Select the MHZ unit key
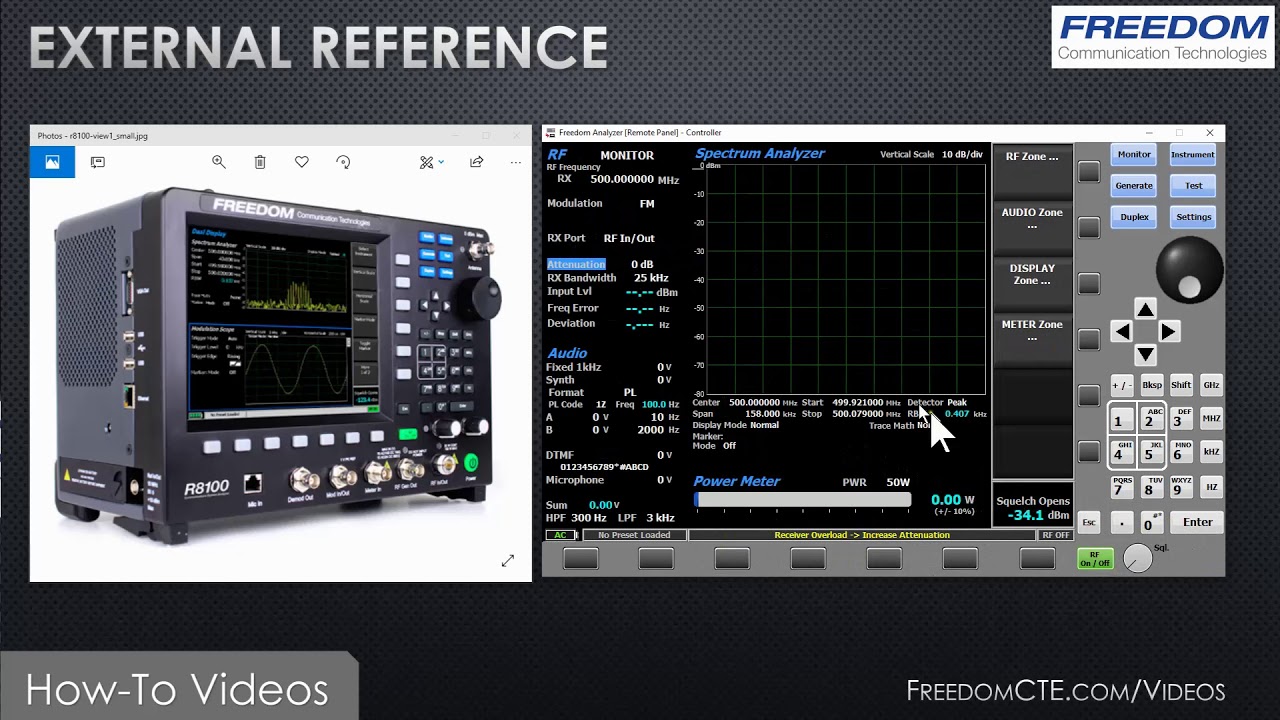The image size is (1280, 720). [1211, 419]
